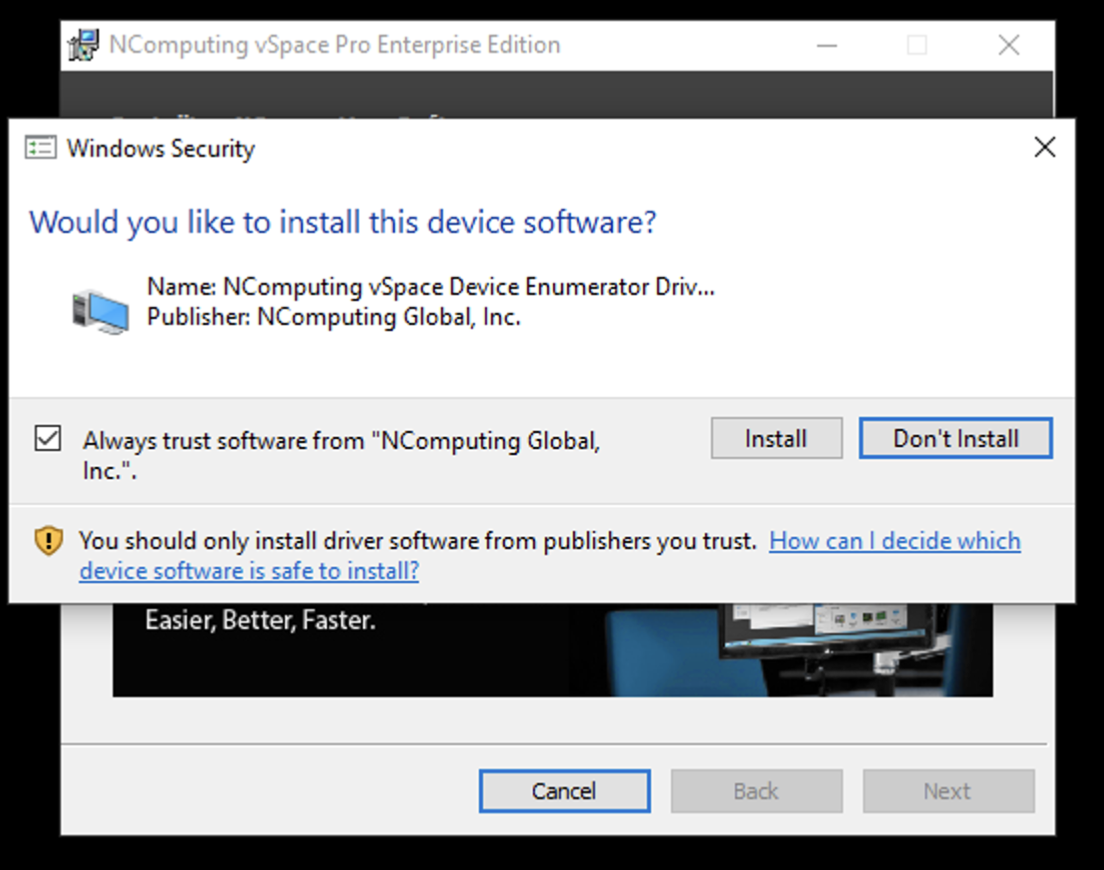Click the driver Name text line
Screen dimensions: 1104x870
pos(430,286)
